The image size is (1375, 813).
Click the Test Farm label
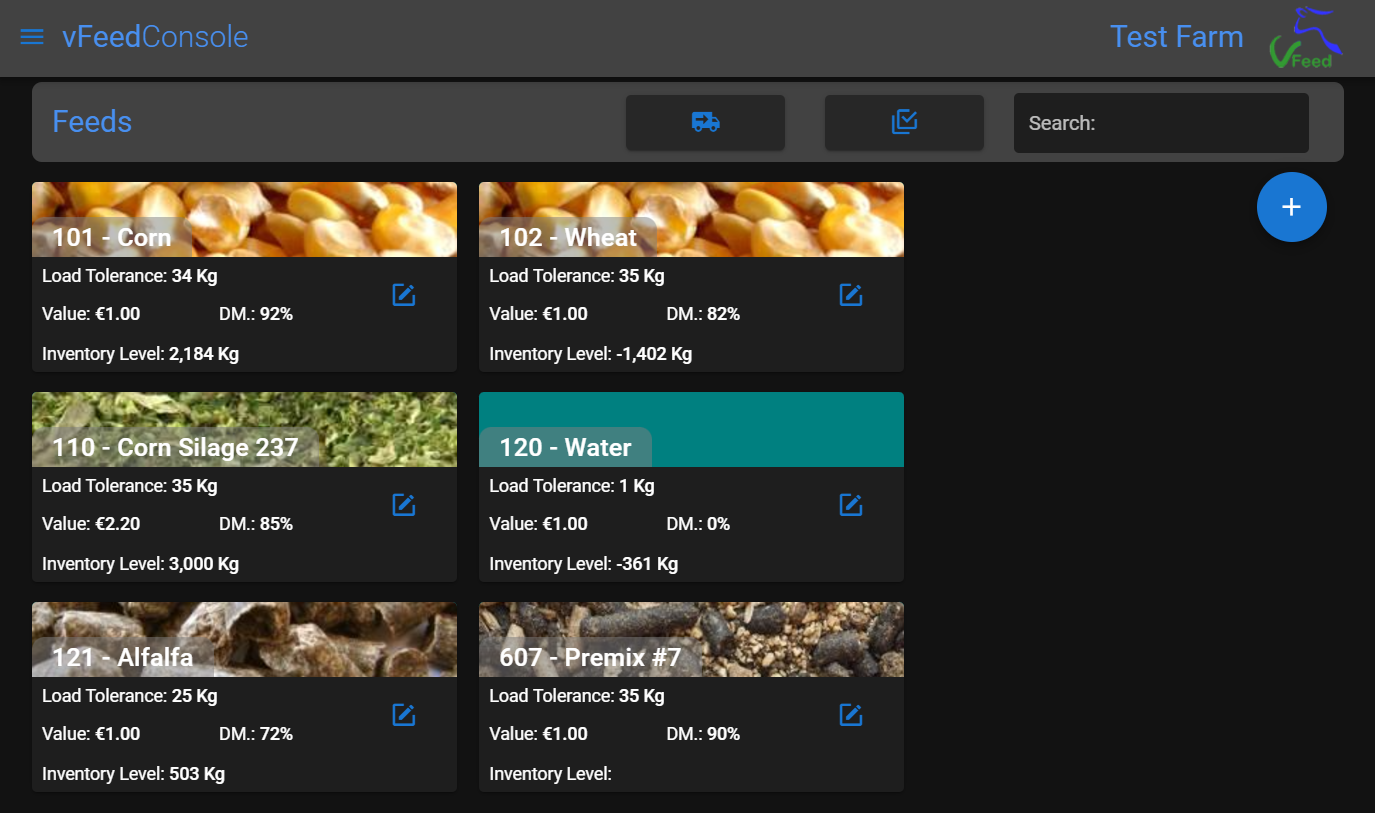coord(1177,37)
